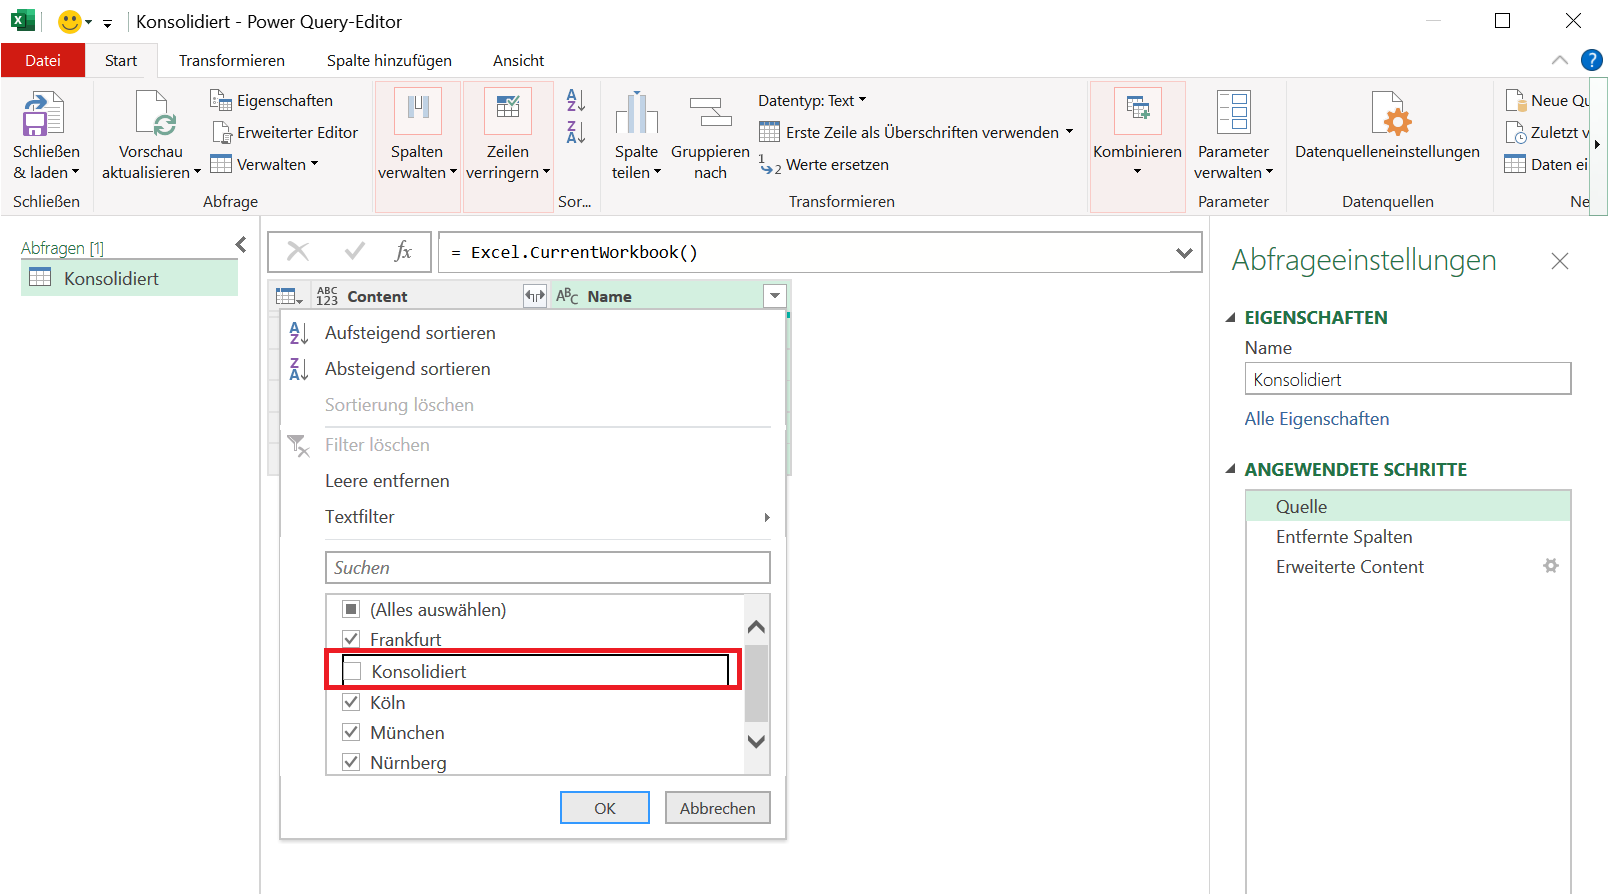Click the smiley feedback icon
The image size is (1609, 894).
pos(70,21)
